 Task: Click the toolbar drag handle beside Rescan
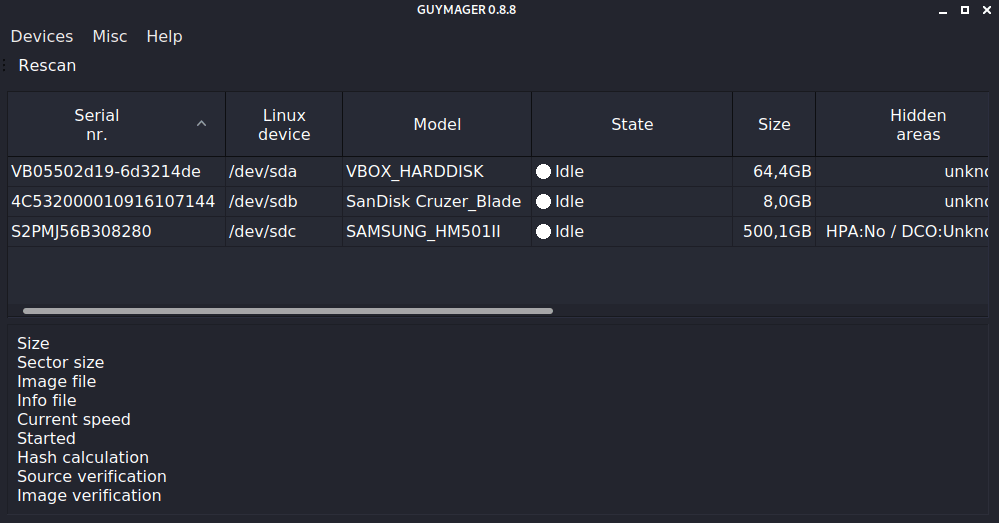click(x=5, y=65)
